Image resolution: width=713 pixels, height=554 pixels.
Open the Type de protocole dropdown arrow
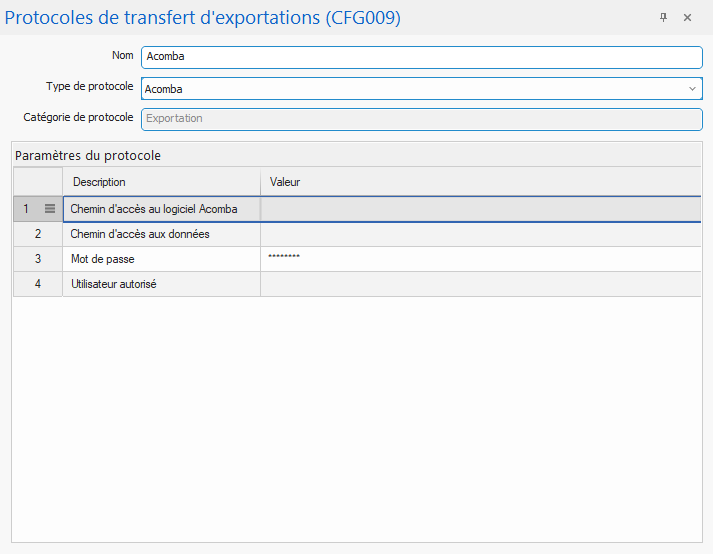tap(692, 89)
